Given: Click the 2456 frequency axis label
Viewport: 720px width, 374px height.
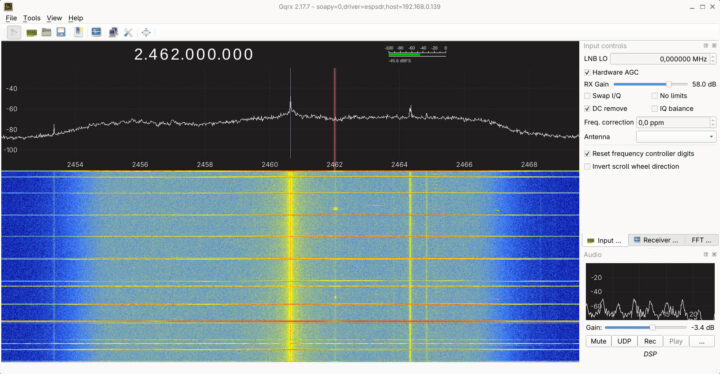Looking at the screenshot, I should 140,164.
